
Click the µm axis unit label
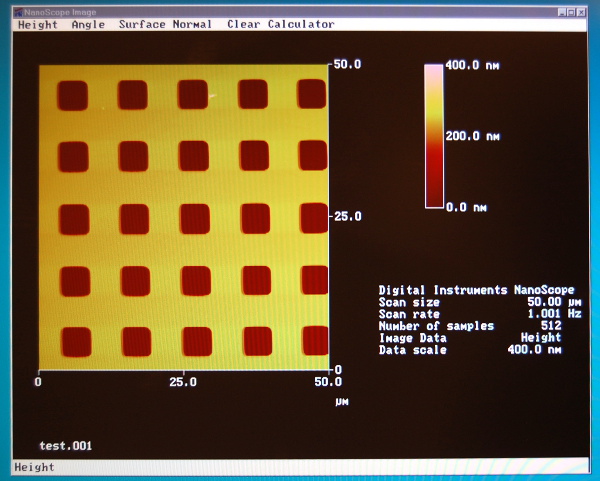(342, 402)
